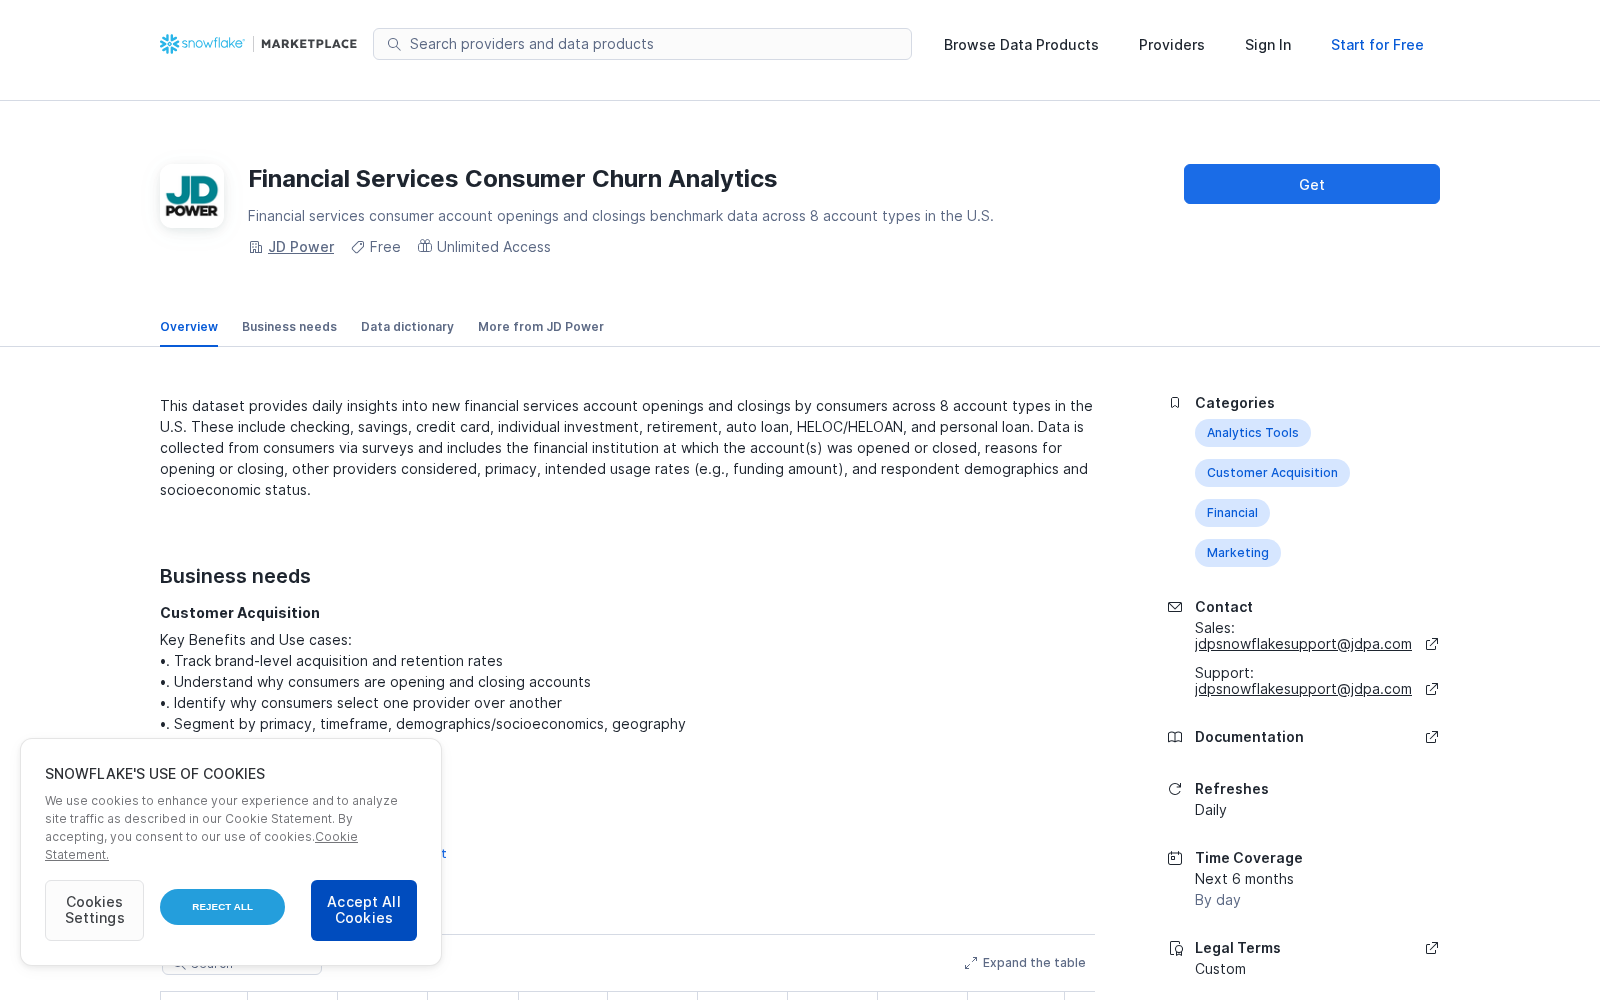Click the Support email jdpsnowflakesupport@jdpa.com

click(1303, 689)
